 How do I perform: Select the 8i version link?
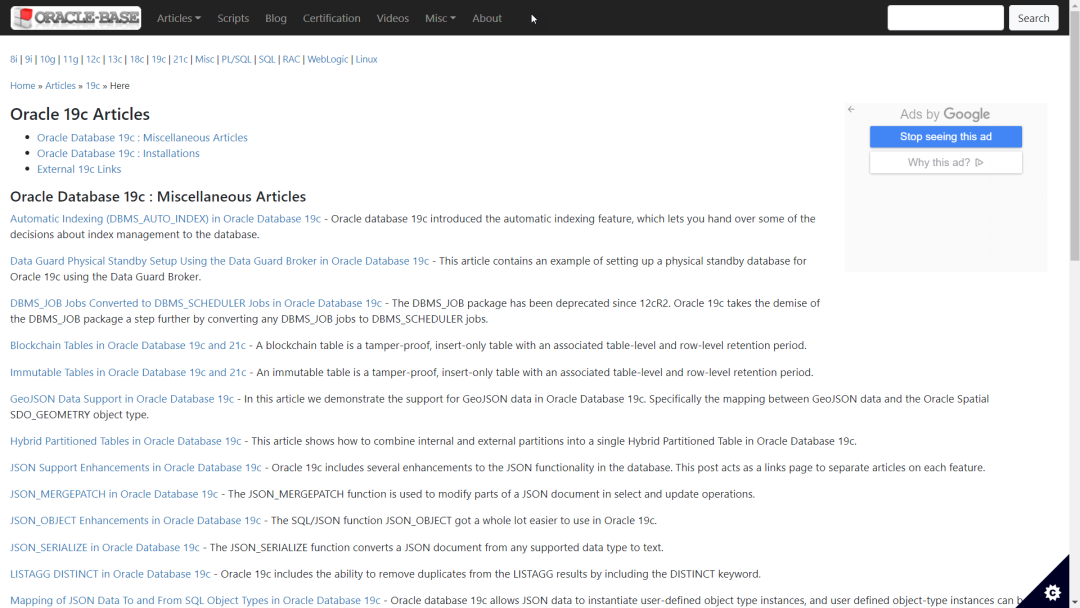14,59
